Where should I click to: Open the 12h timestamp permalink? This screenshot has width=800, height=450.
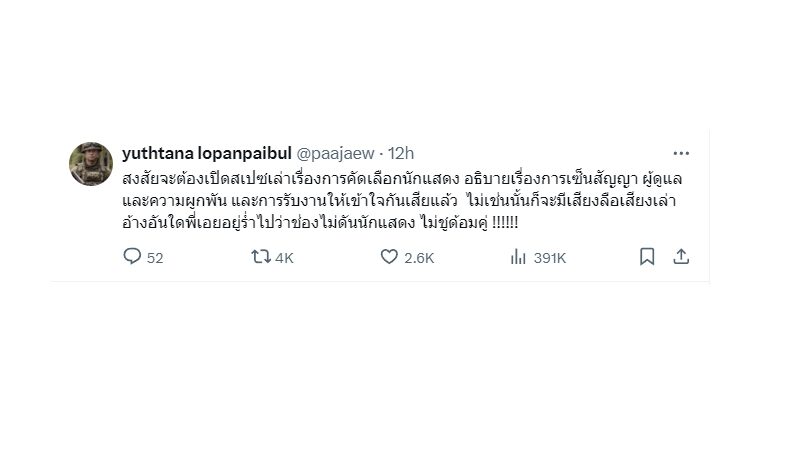click(x=401, y=153)
